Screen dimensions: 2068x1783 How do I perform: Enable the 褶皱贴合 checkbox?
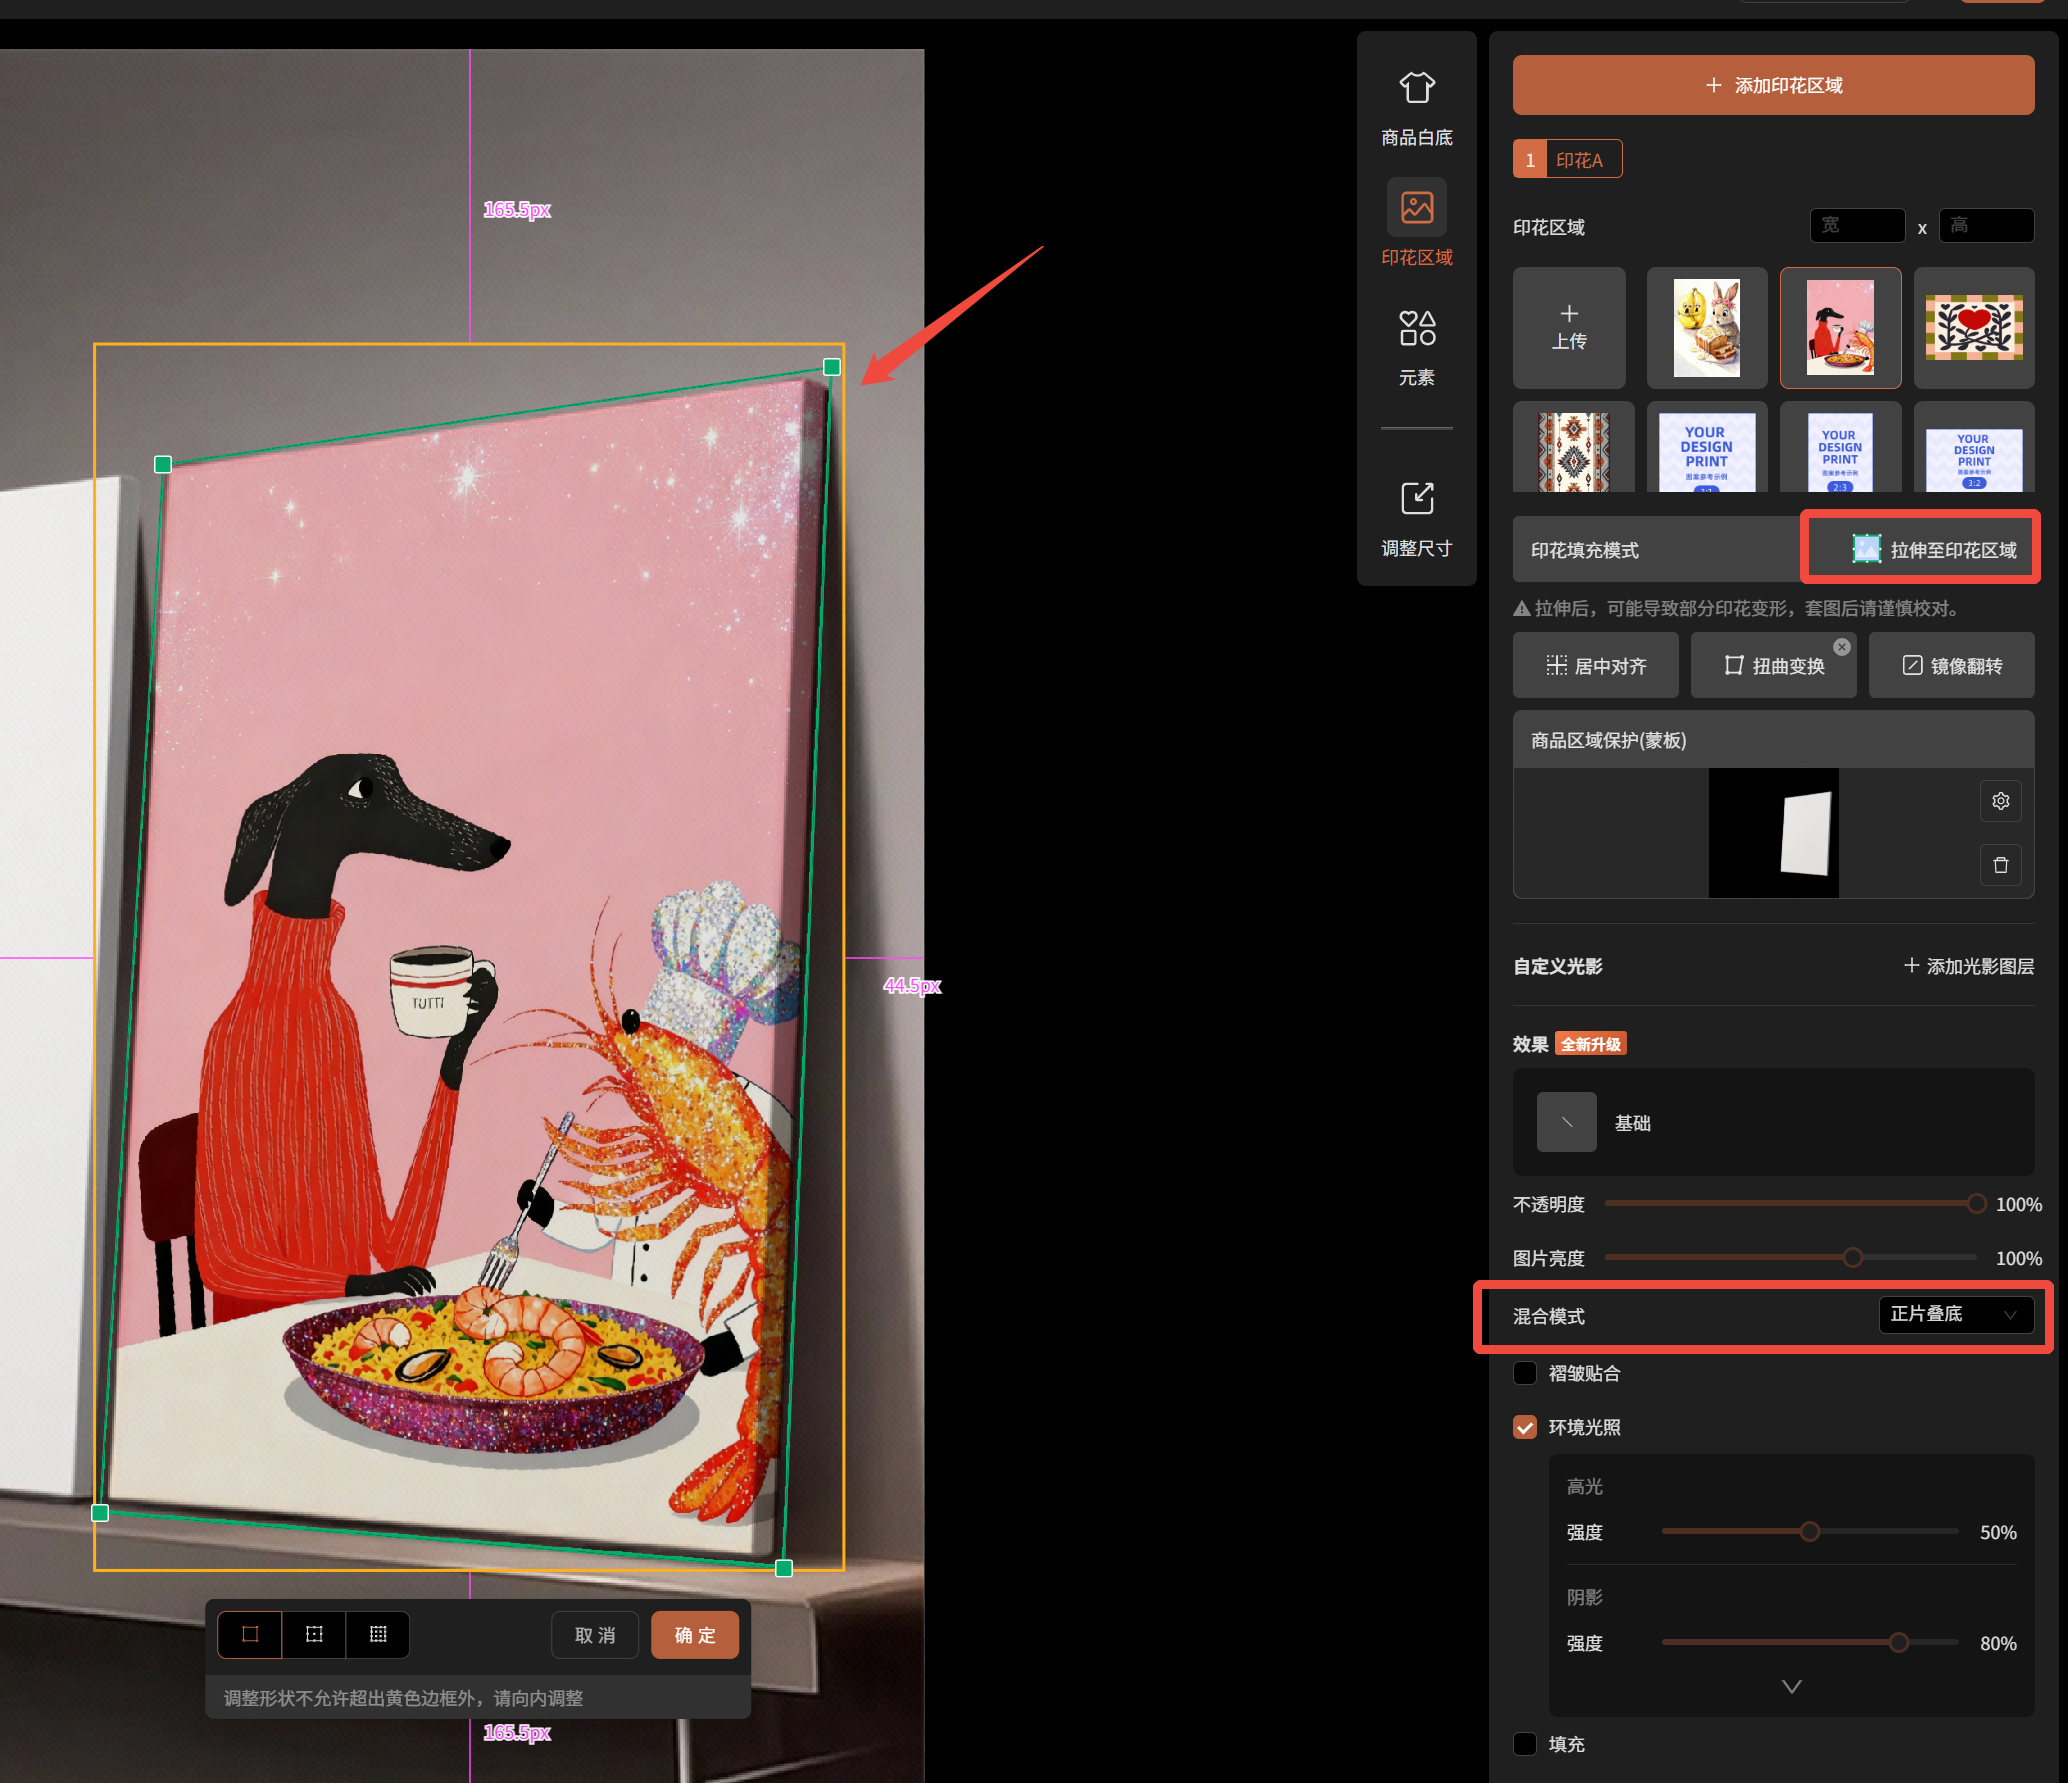click(x=1525, y=1373)
